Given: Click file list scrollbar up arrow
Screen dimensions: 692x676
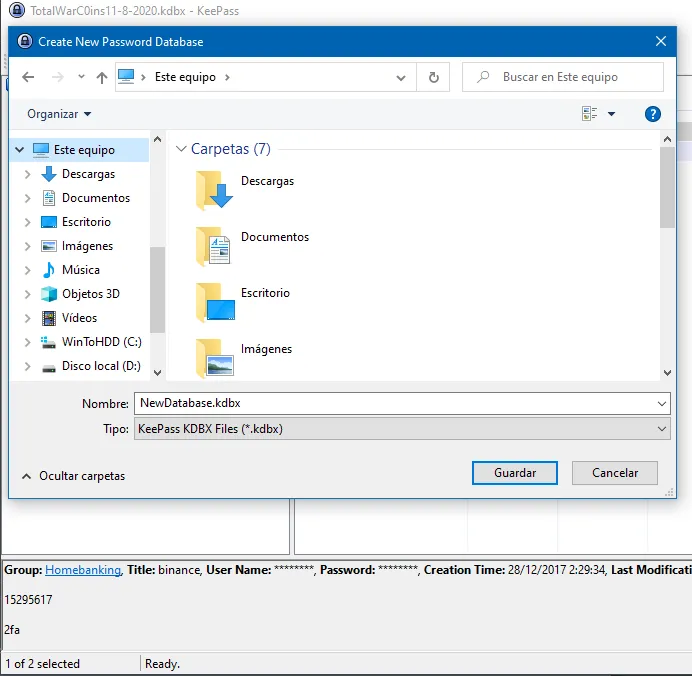Looking at the screenshot, I should (x=667, y=139).
